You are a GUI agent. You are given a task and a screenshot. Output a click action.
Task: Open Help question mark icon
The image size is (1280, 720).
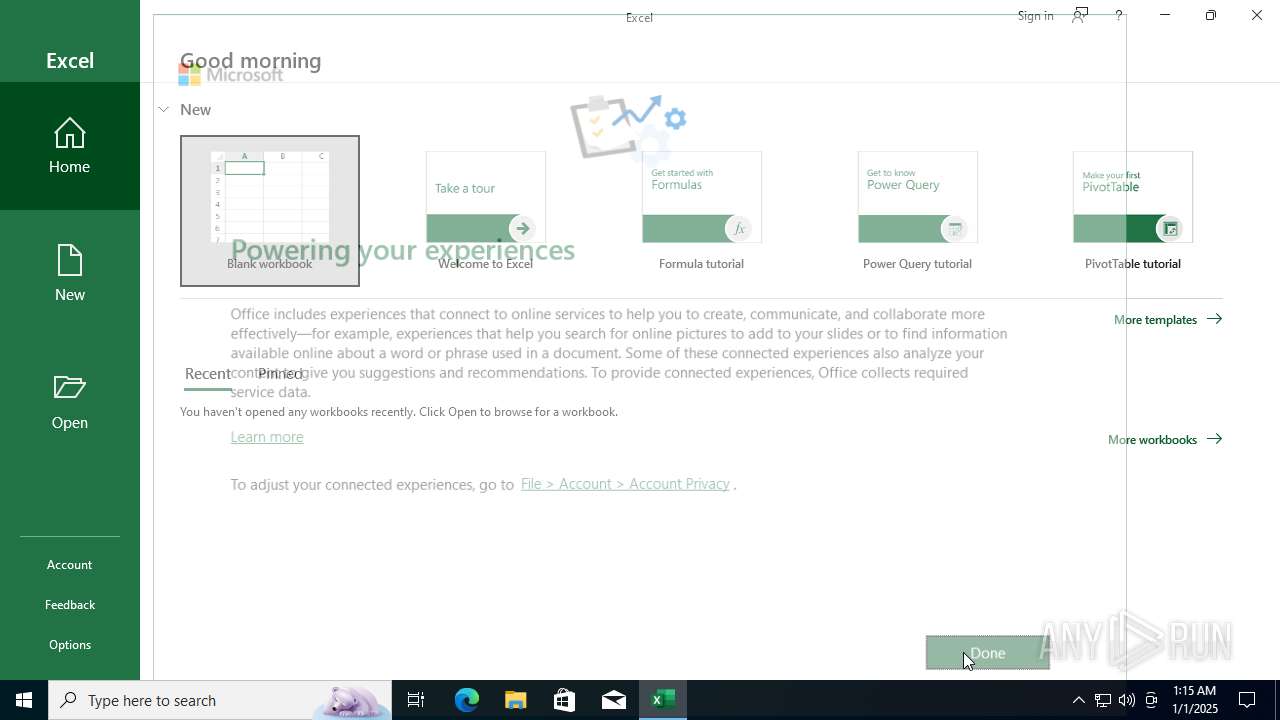(x=1119, y=16)
